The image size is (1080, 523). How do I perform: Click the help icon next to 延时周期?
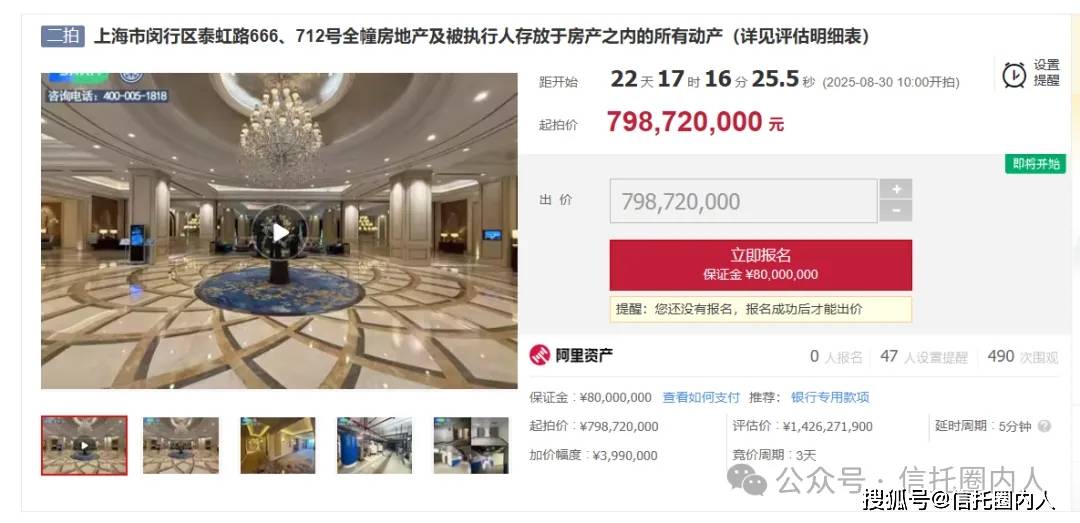1044,426
